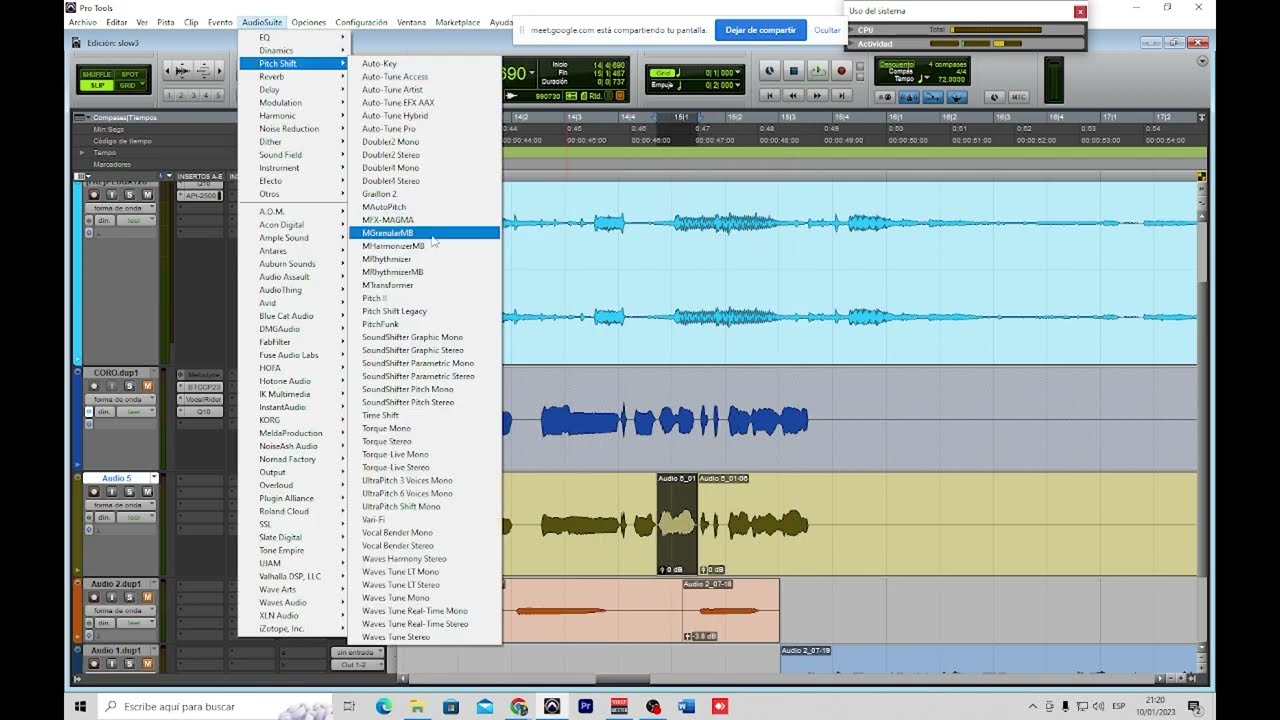Open the FabFilter plugin submenu
Viewport: 1280px width, 720px height.
point(293,342)
